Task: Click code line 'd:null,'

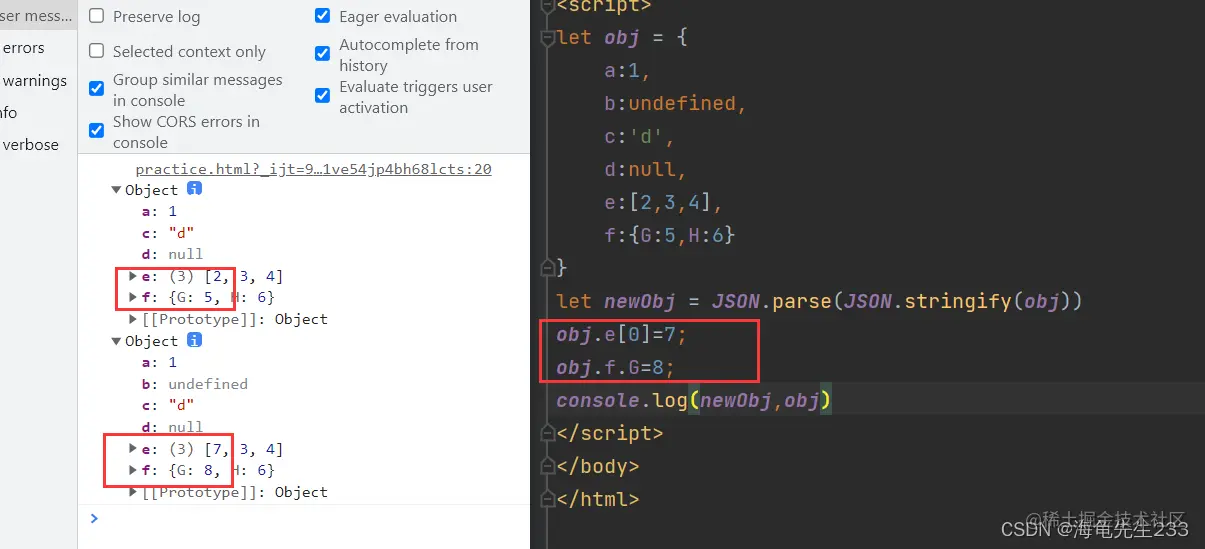Action: click(646, 170)
